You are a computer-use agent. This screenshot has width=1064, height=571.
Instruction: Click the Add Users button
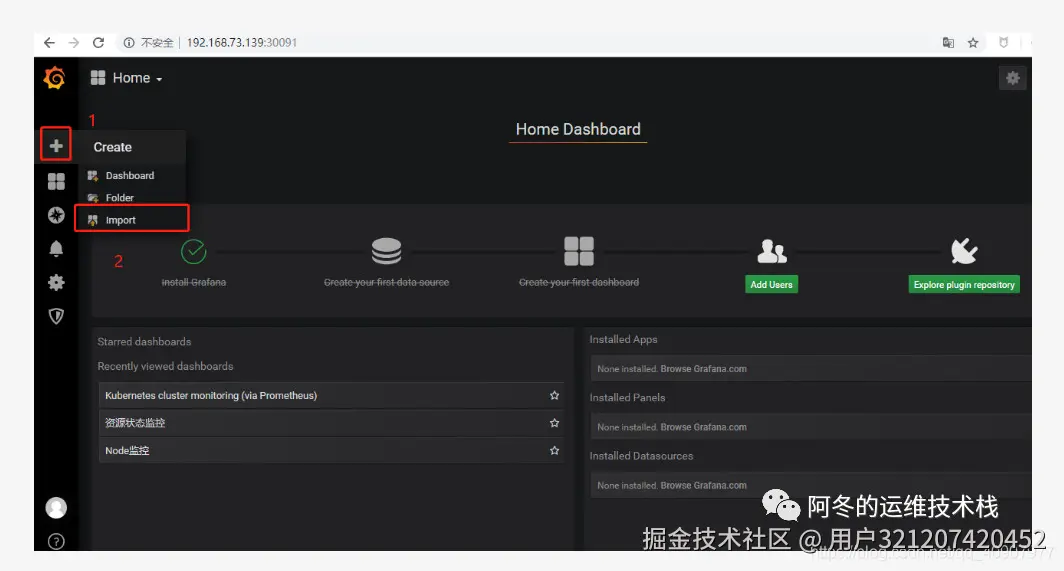point(772,284)
